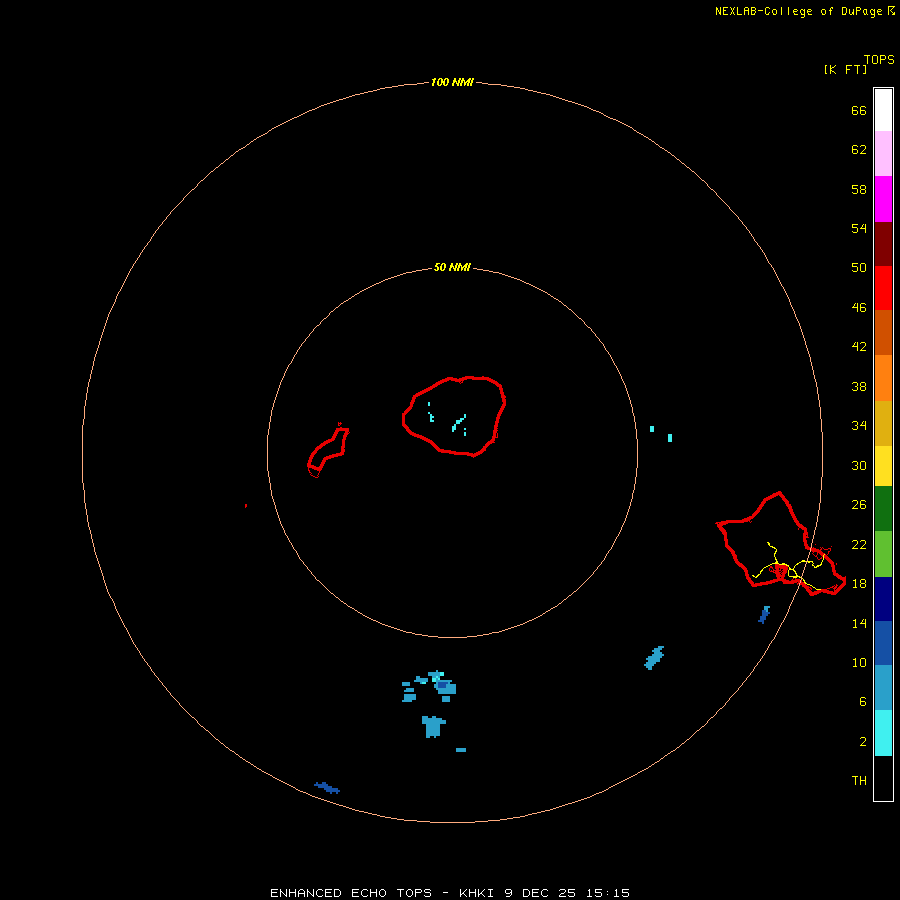Viewport: 900px width, 900px height.
Task: Click the dark blue echo near the bottom ring edge
Action: click(x=327, y=787)
